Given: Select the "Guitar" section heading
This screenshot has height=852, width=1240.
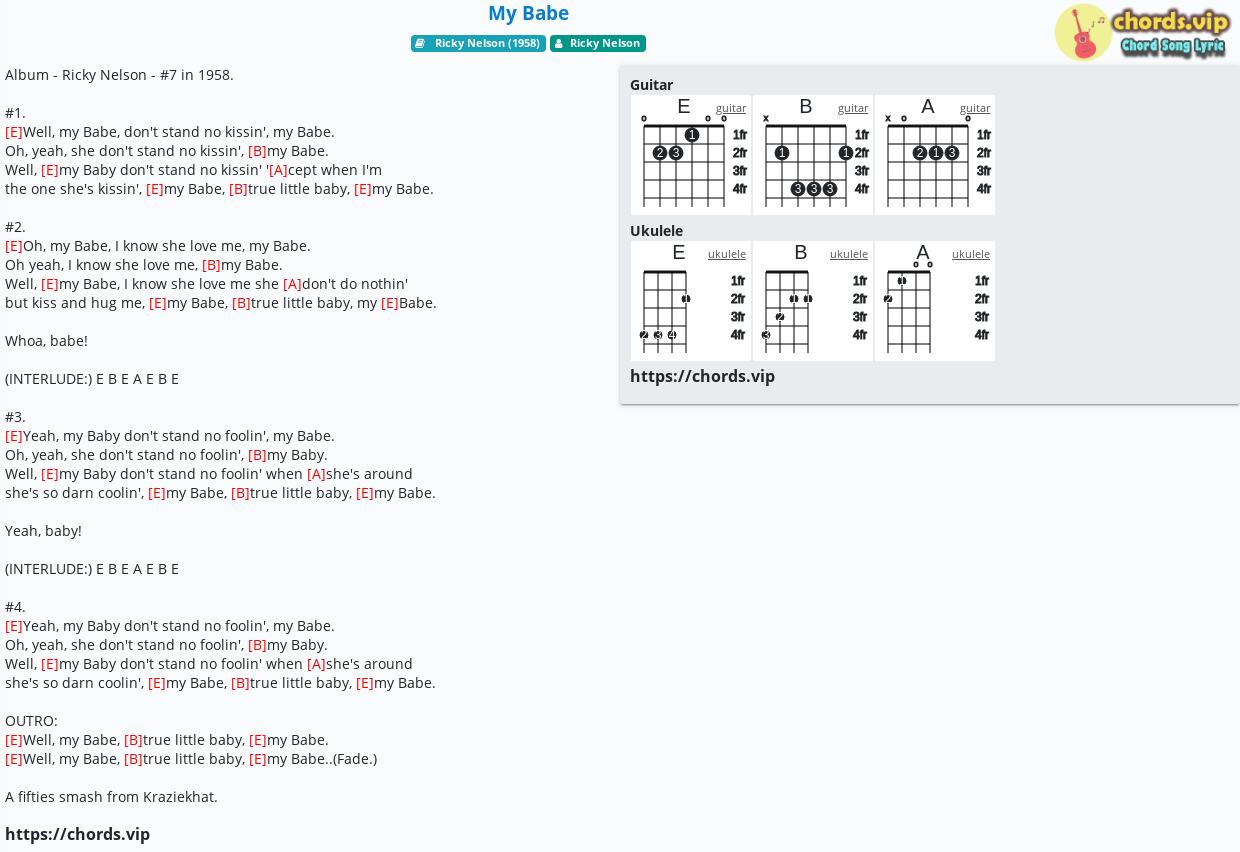Looking at the screenshot, I should (651, 85).
